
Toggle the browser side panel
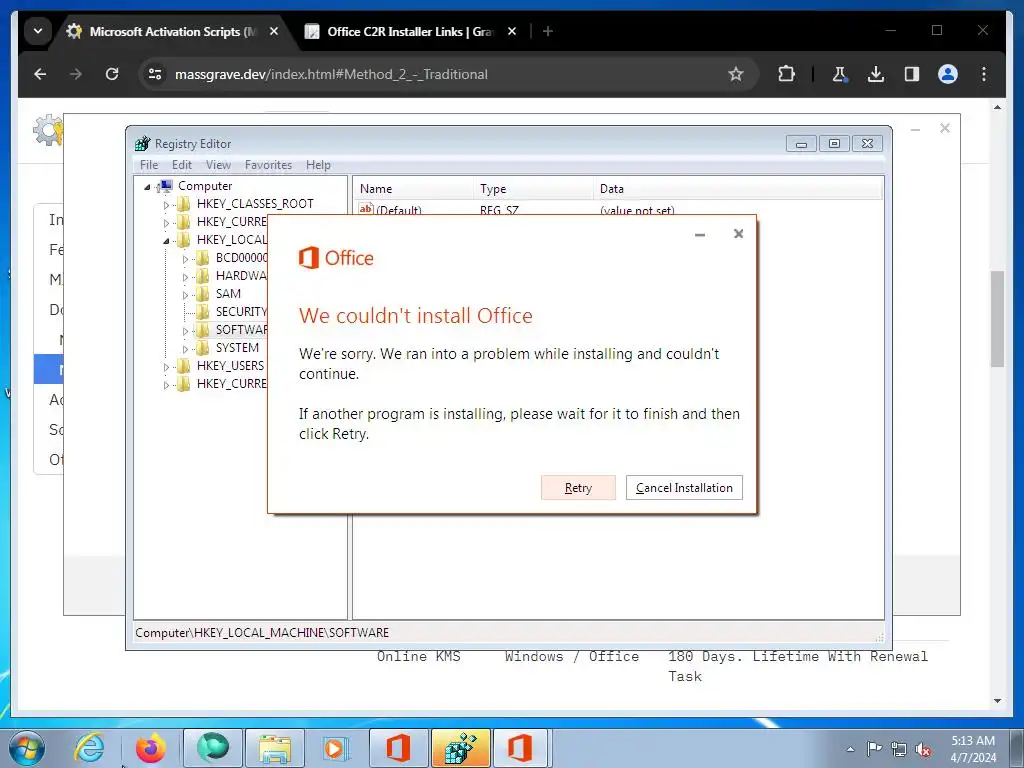(x=912, y=74)
